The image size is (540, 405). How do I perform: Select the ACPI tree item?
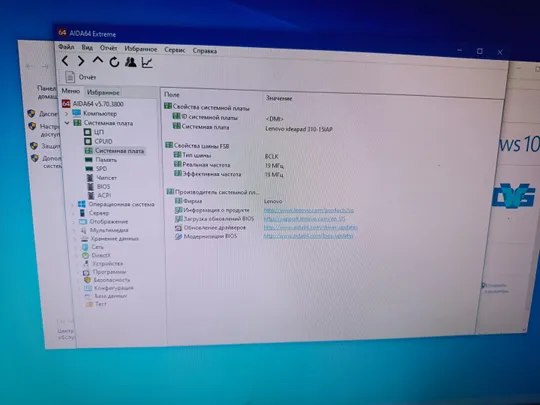[100, 196]
